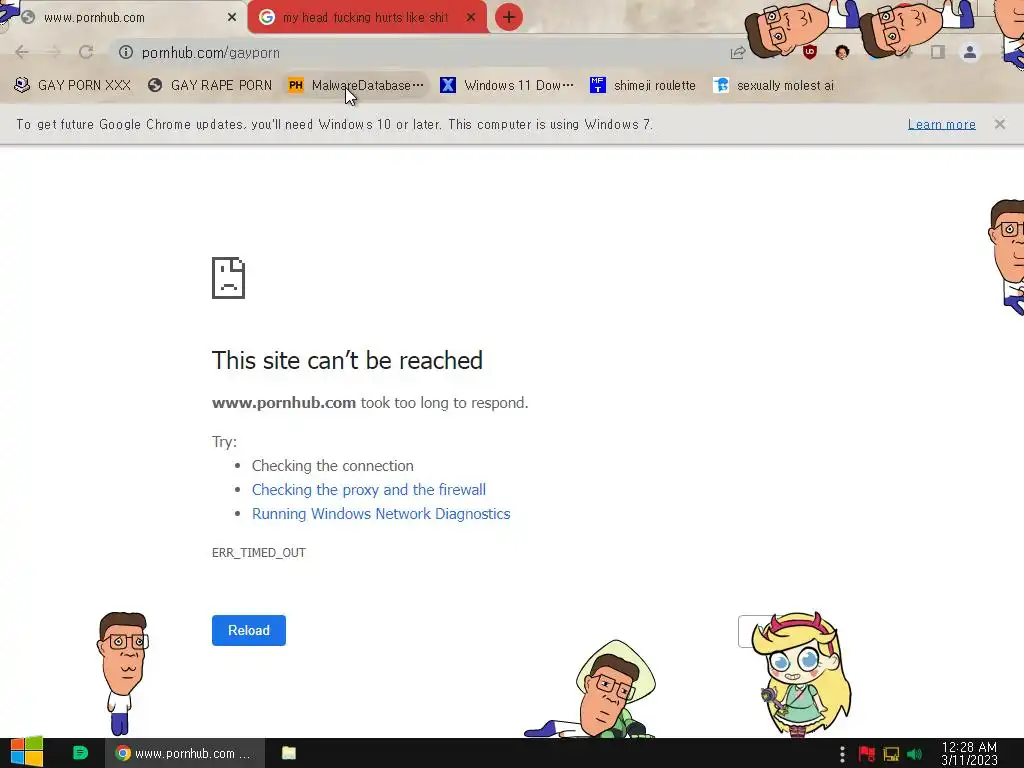Toggle the Chrome side panel icon
This screenshot has height=768, width=1024.
938,52
